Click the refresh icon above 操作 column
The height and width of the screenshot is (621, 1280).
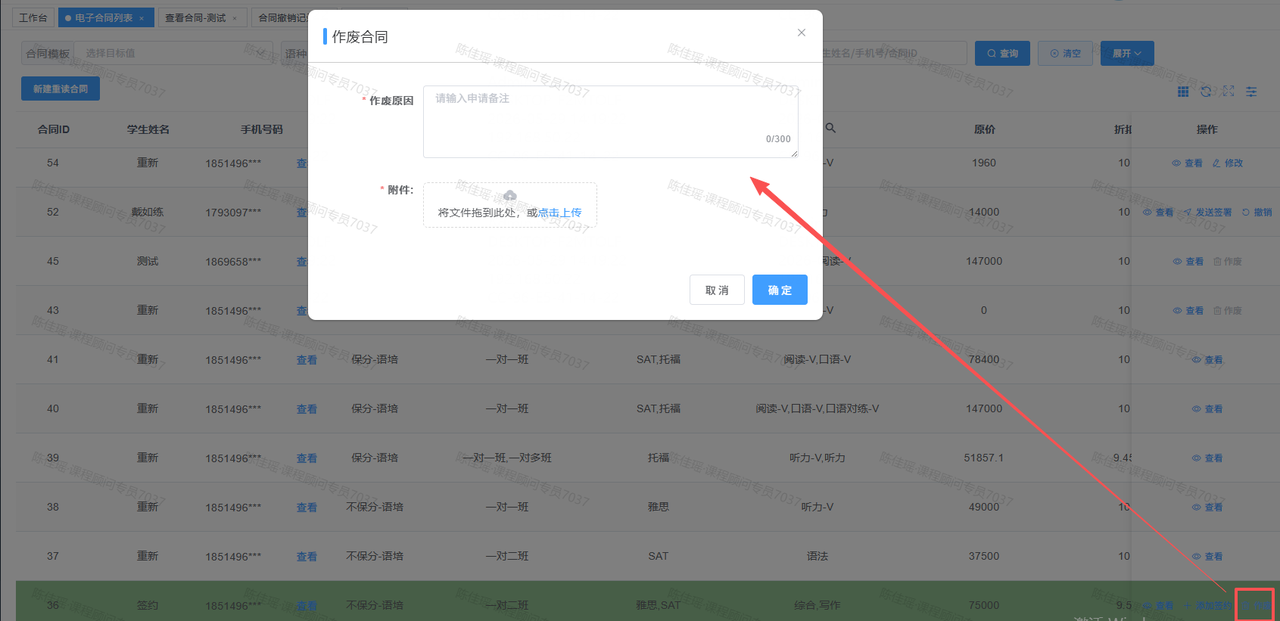tap(1206, 91)
